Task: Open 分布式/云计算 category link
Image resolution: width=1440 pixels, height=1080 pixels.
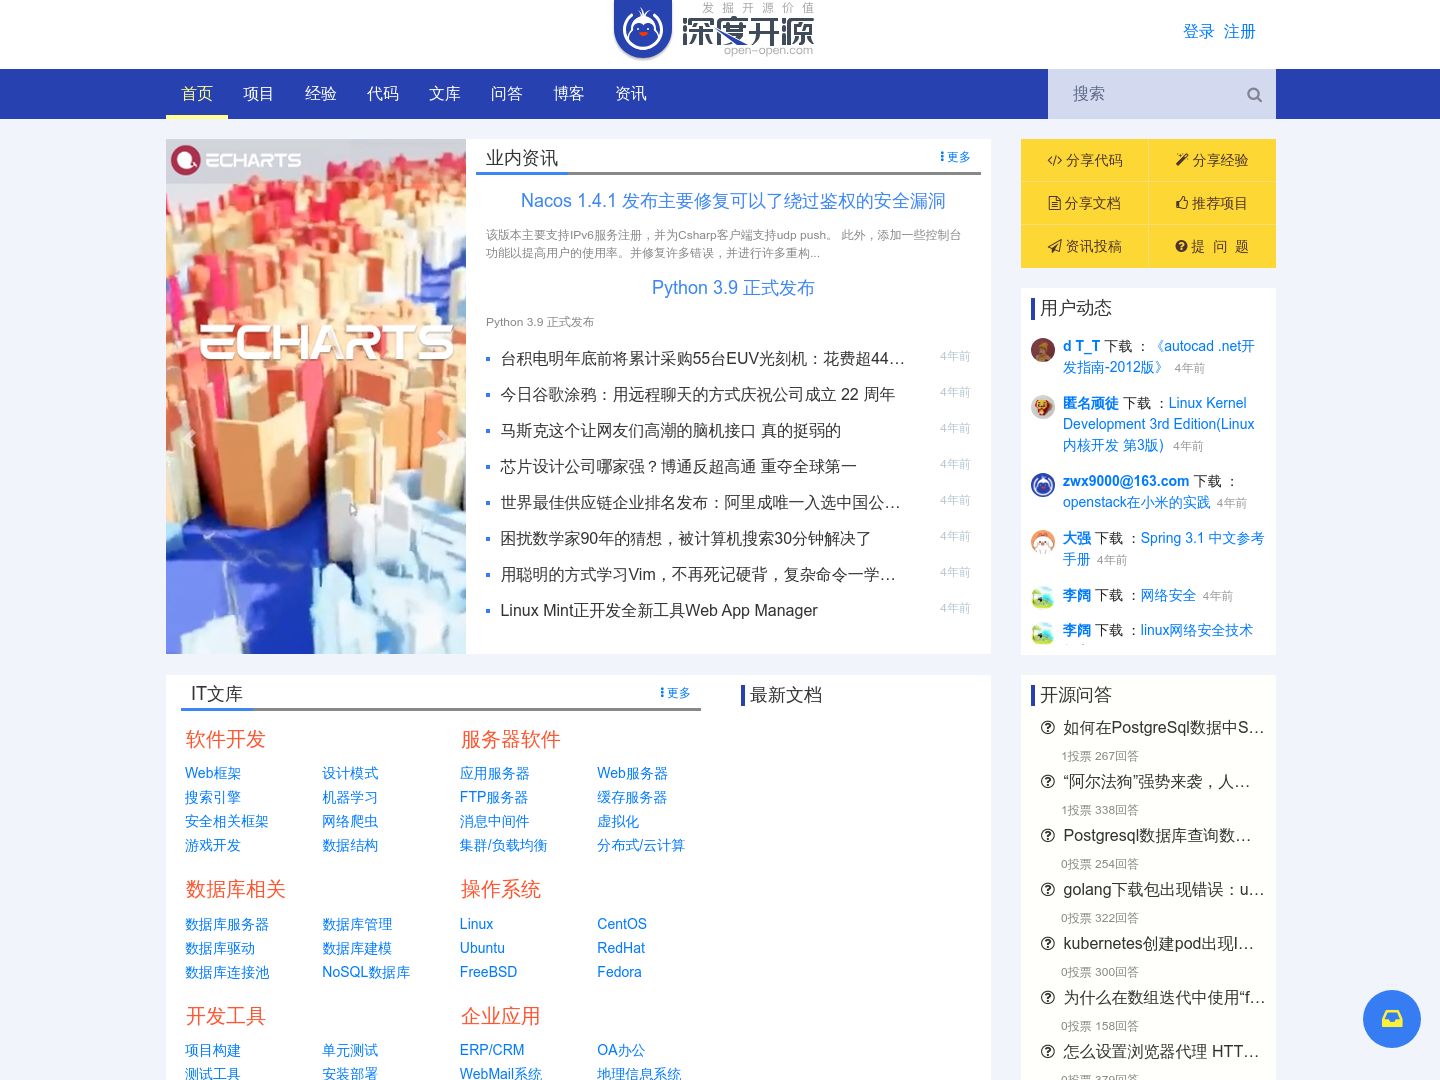Action: tap(641, 845)
